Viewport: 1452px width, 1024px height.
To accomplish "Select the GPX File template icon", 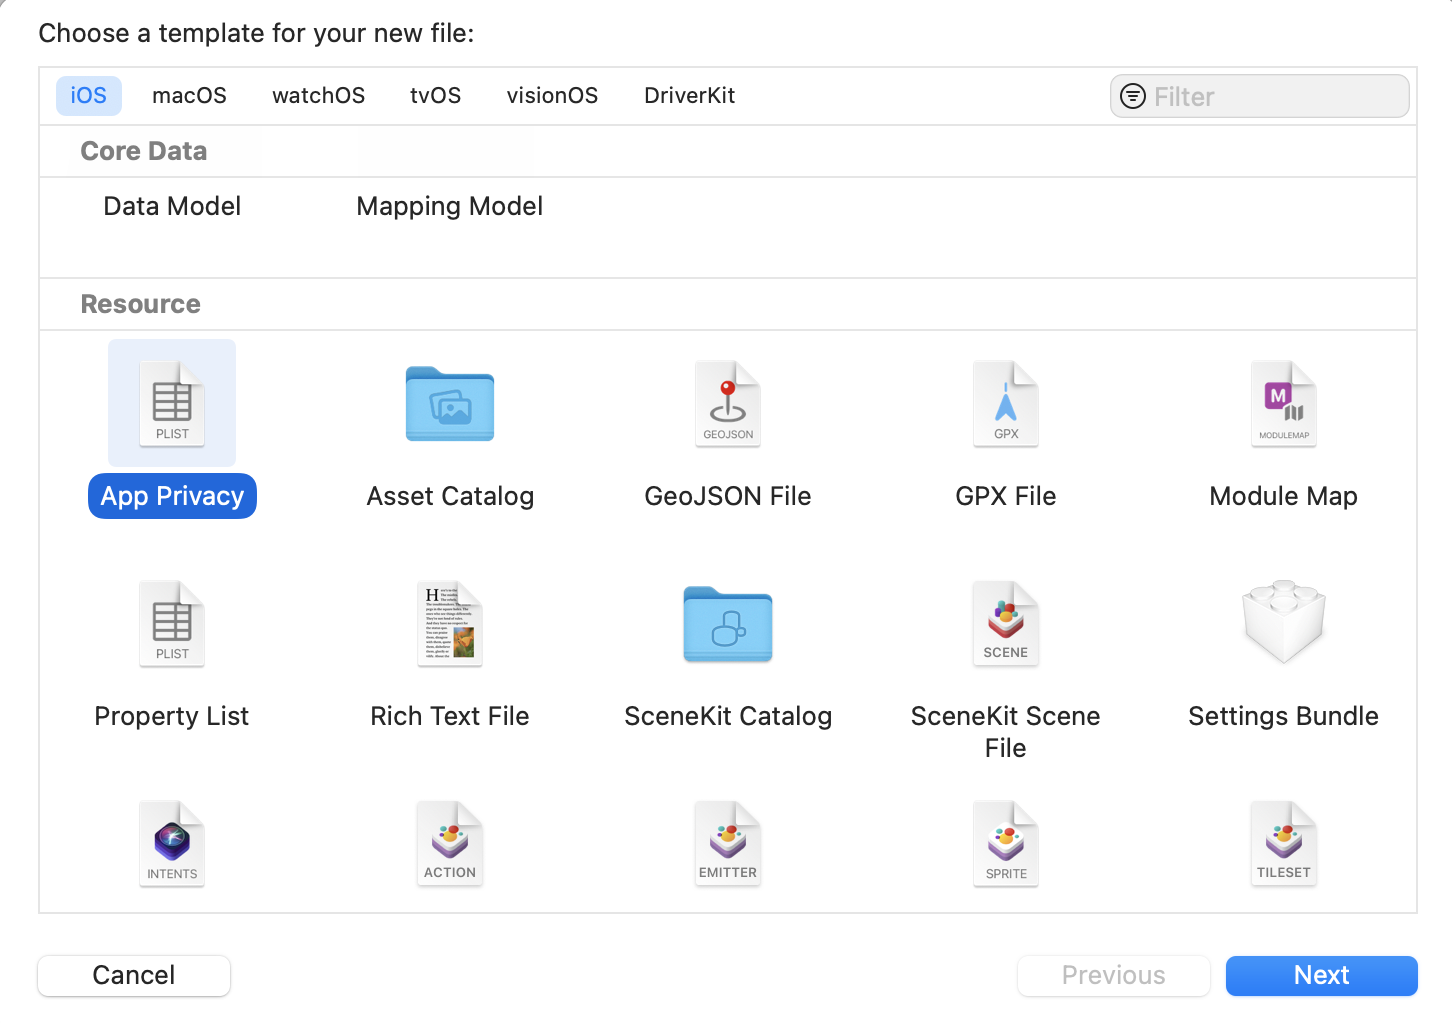I will pos(1006,404).
